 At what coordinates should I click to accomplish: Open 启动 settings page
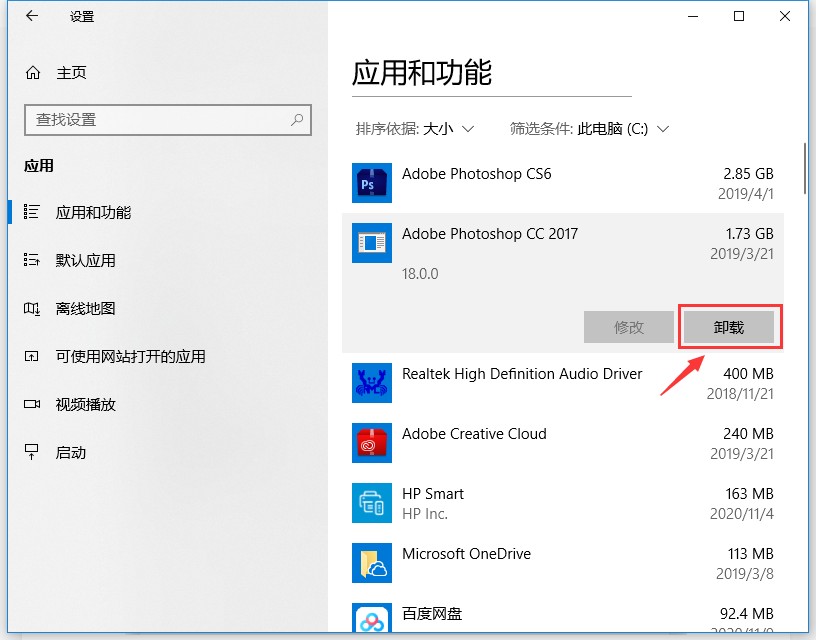click(x=70, y=453)
